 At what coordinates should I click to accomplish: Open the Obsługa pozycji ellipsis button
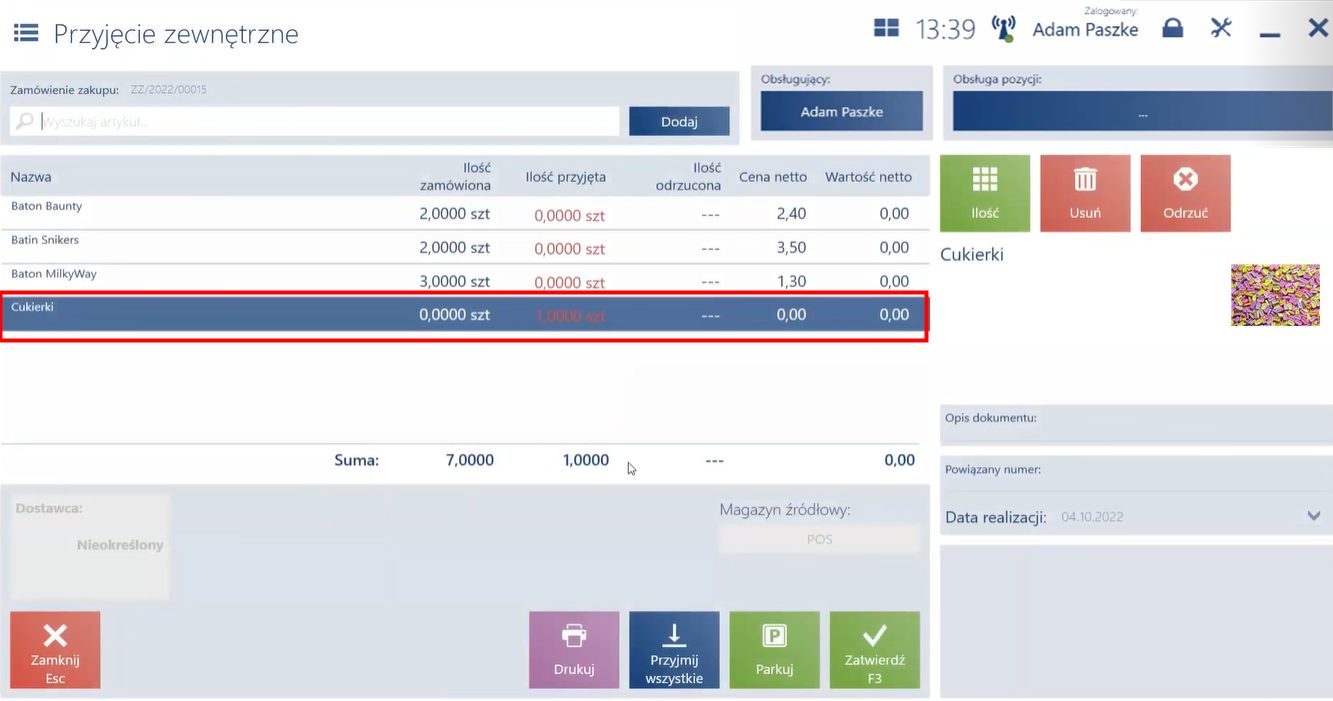(1142, 111)
